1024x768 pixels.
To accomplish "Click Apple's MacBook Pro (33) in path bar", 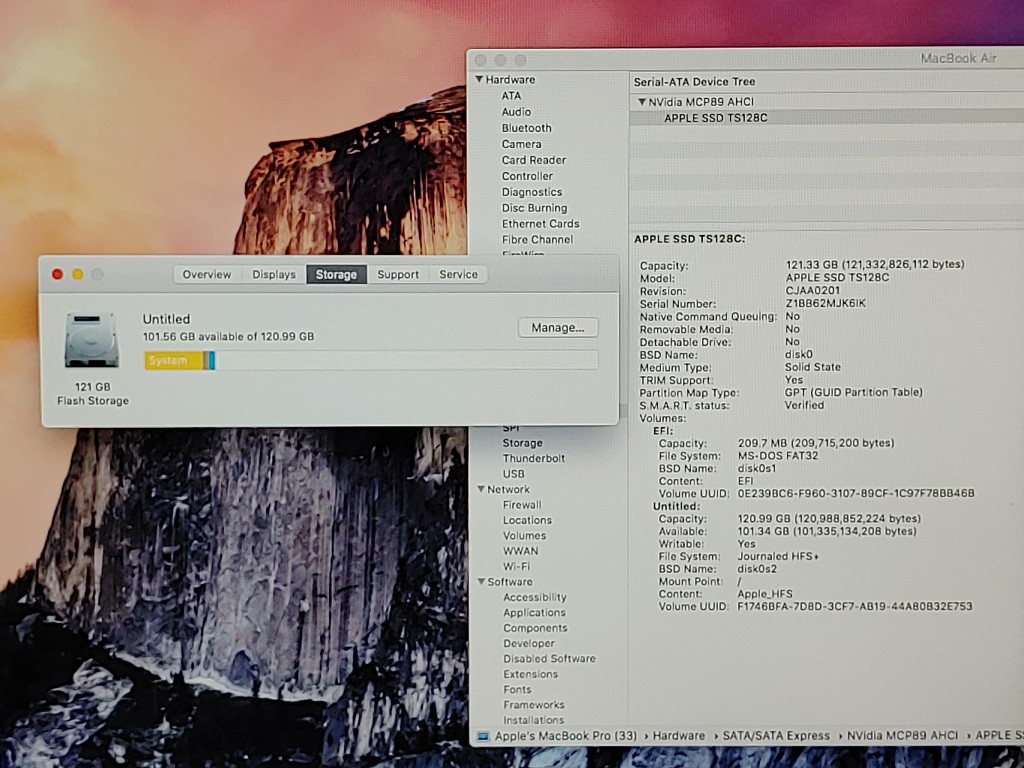I will (566, 736).
